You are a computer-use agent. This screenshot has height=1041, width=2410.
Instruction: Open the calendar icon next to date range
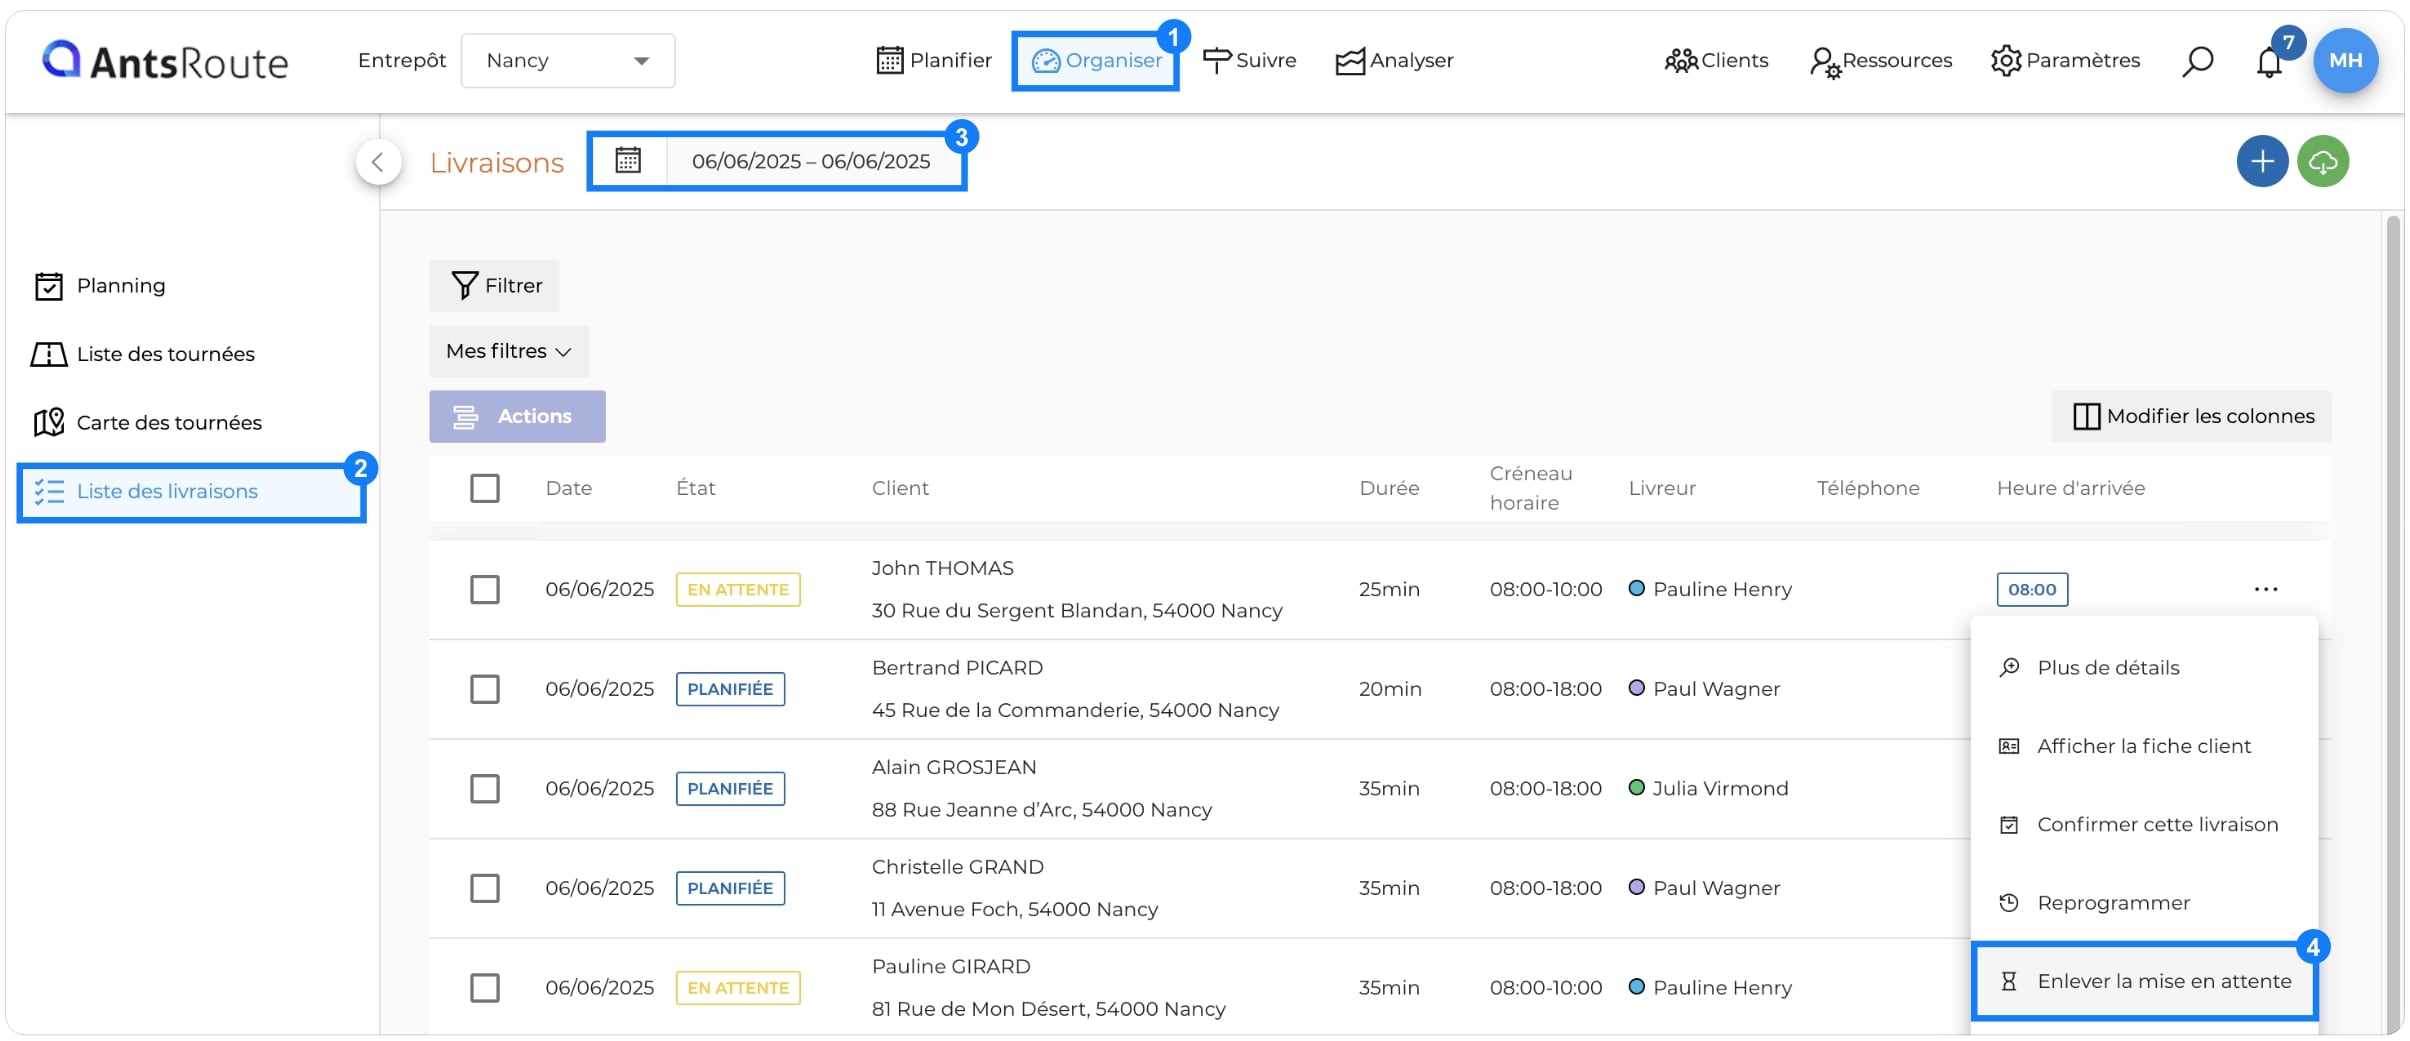click(628, 160)
